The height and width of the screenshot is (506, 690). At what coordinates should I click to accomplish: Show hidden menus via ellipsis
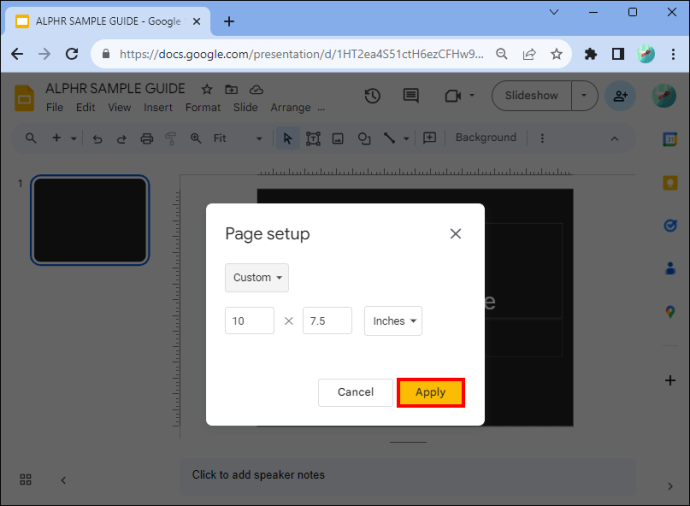point(321,108)
